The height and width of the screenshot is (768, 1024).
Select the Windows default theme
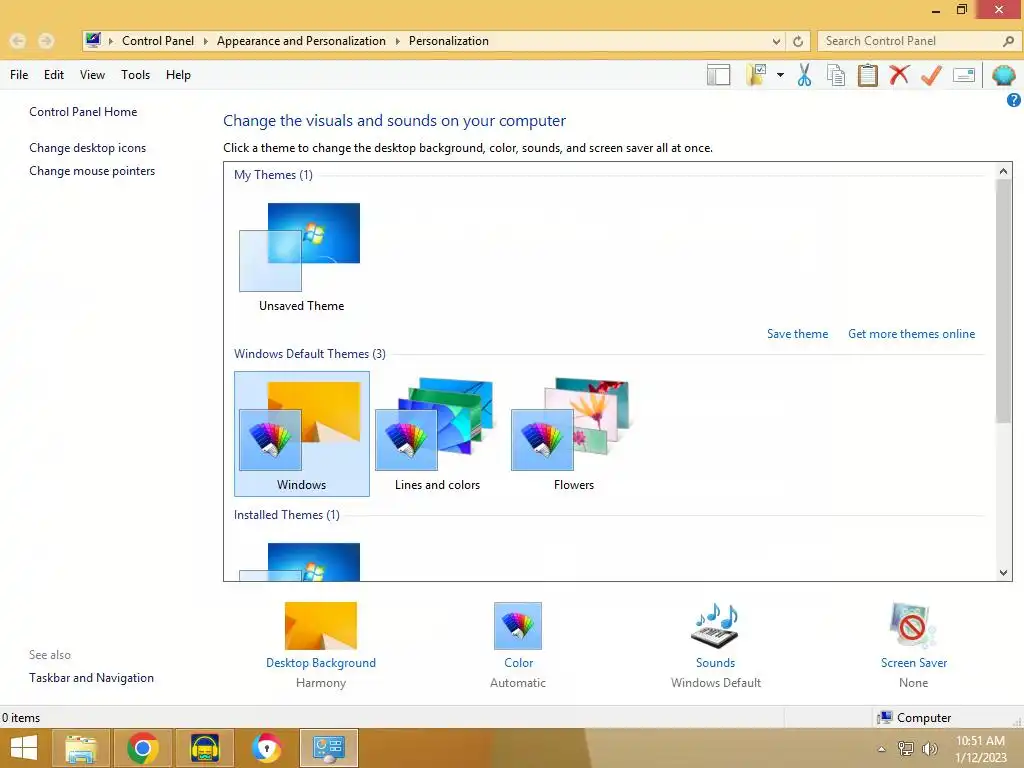[302, 434]
